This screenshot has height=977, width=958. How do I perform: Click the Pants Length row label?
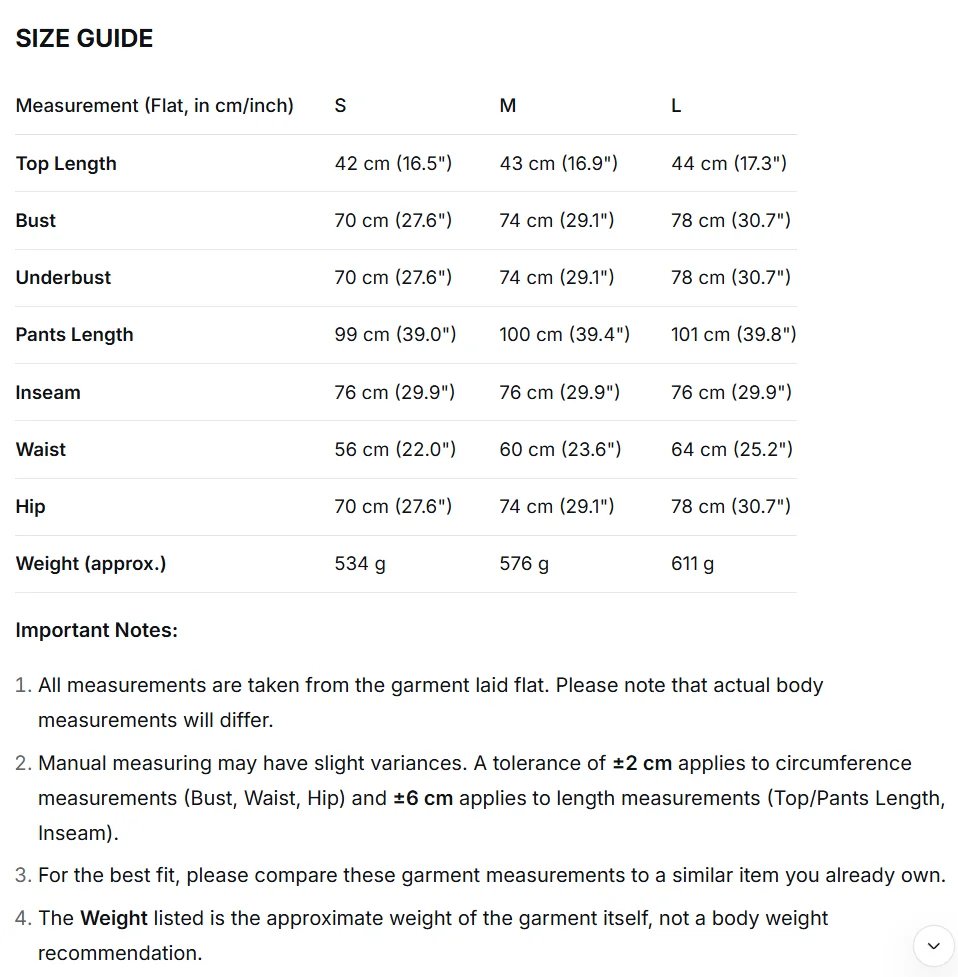(74, 335)
